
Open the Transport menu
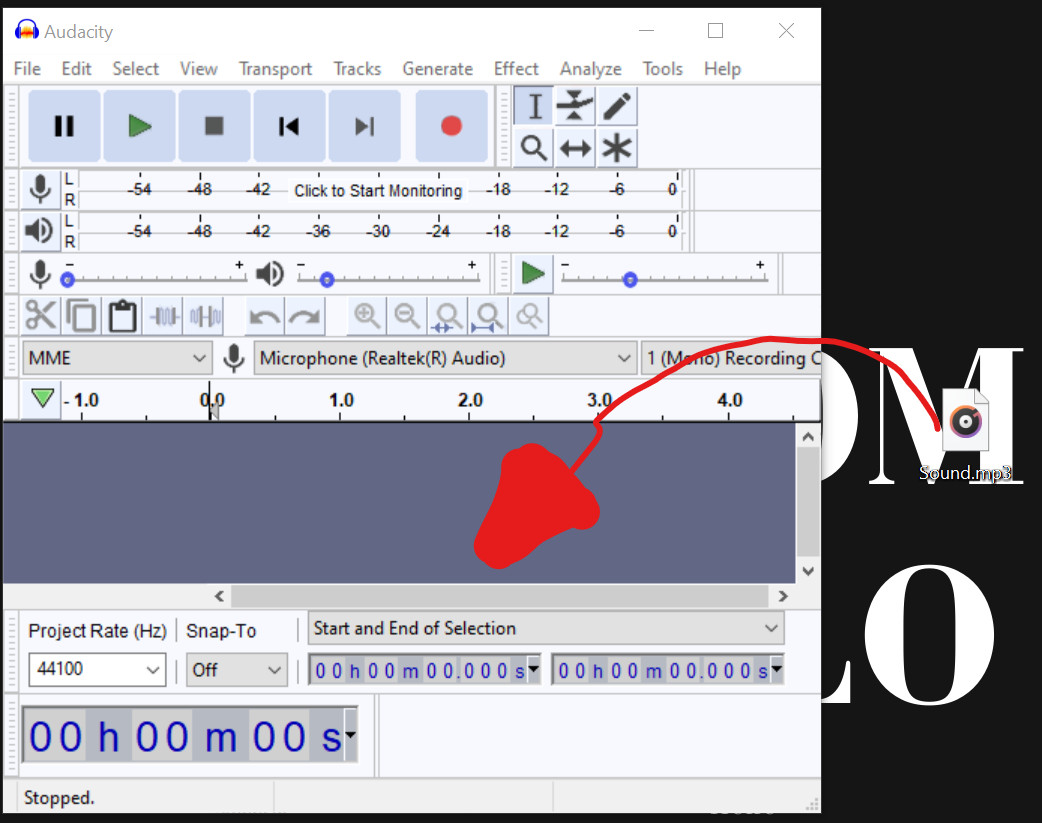pos(275,68)
